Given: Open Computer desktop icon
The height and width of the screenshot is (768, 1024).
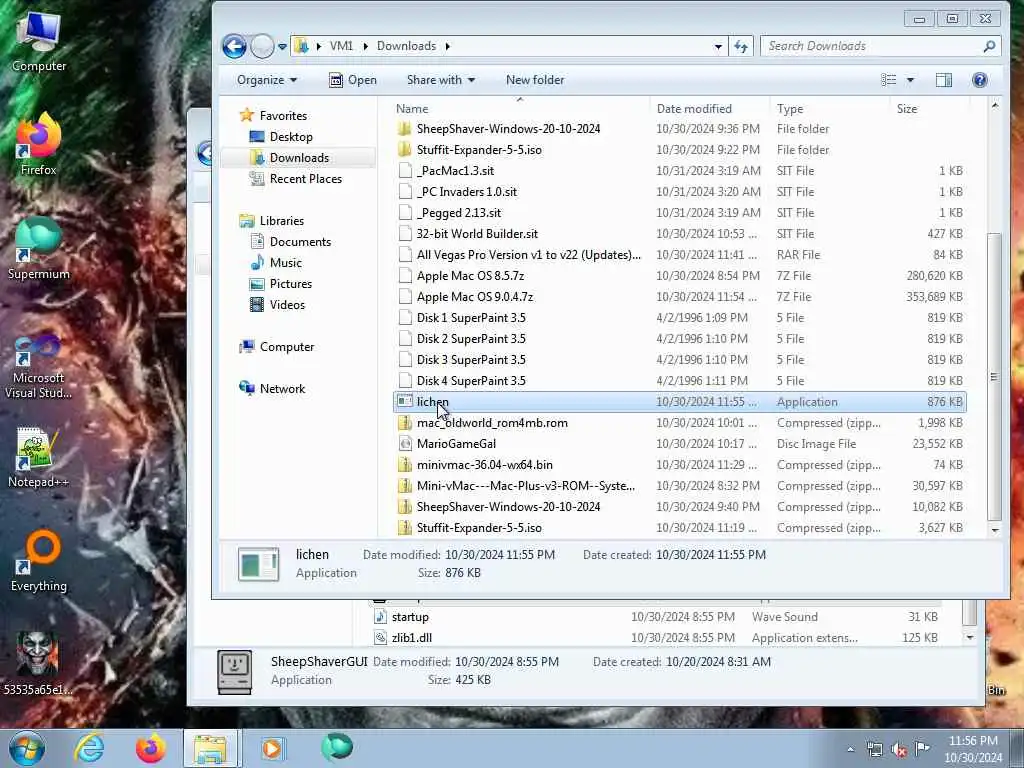Looking at the screenshot, I should point(39,41).
